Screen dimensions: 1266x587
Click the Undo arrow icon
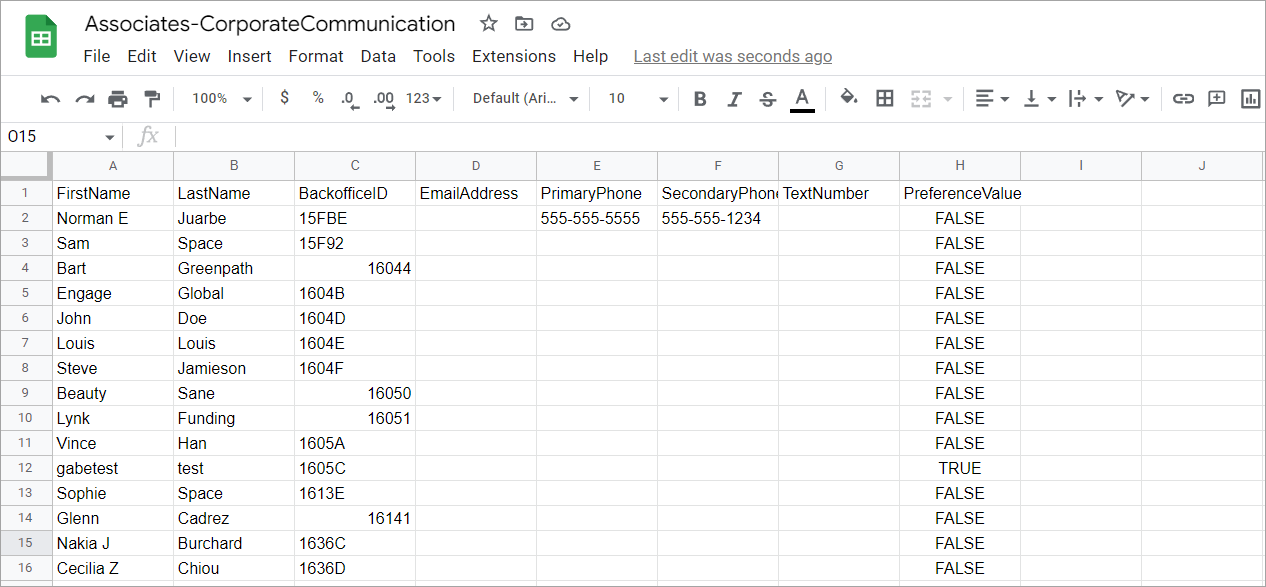(50, 99)
